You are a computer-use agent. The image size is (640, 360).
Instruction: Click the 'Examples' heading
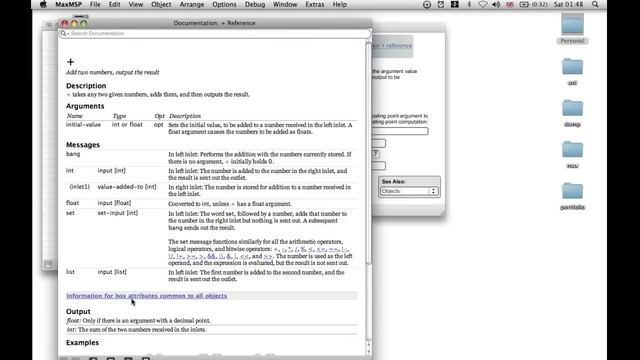pos(82,342)
